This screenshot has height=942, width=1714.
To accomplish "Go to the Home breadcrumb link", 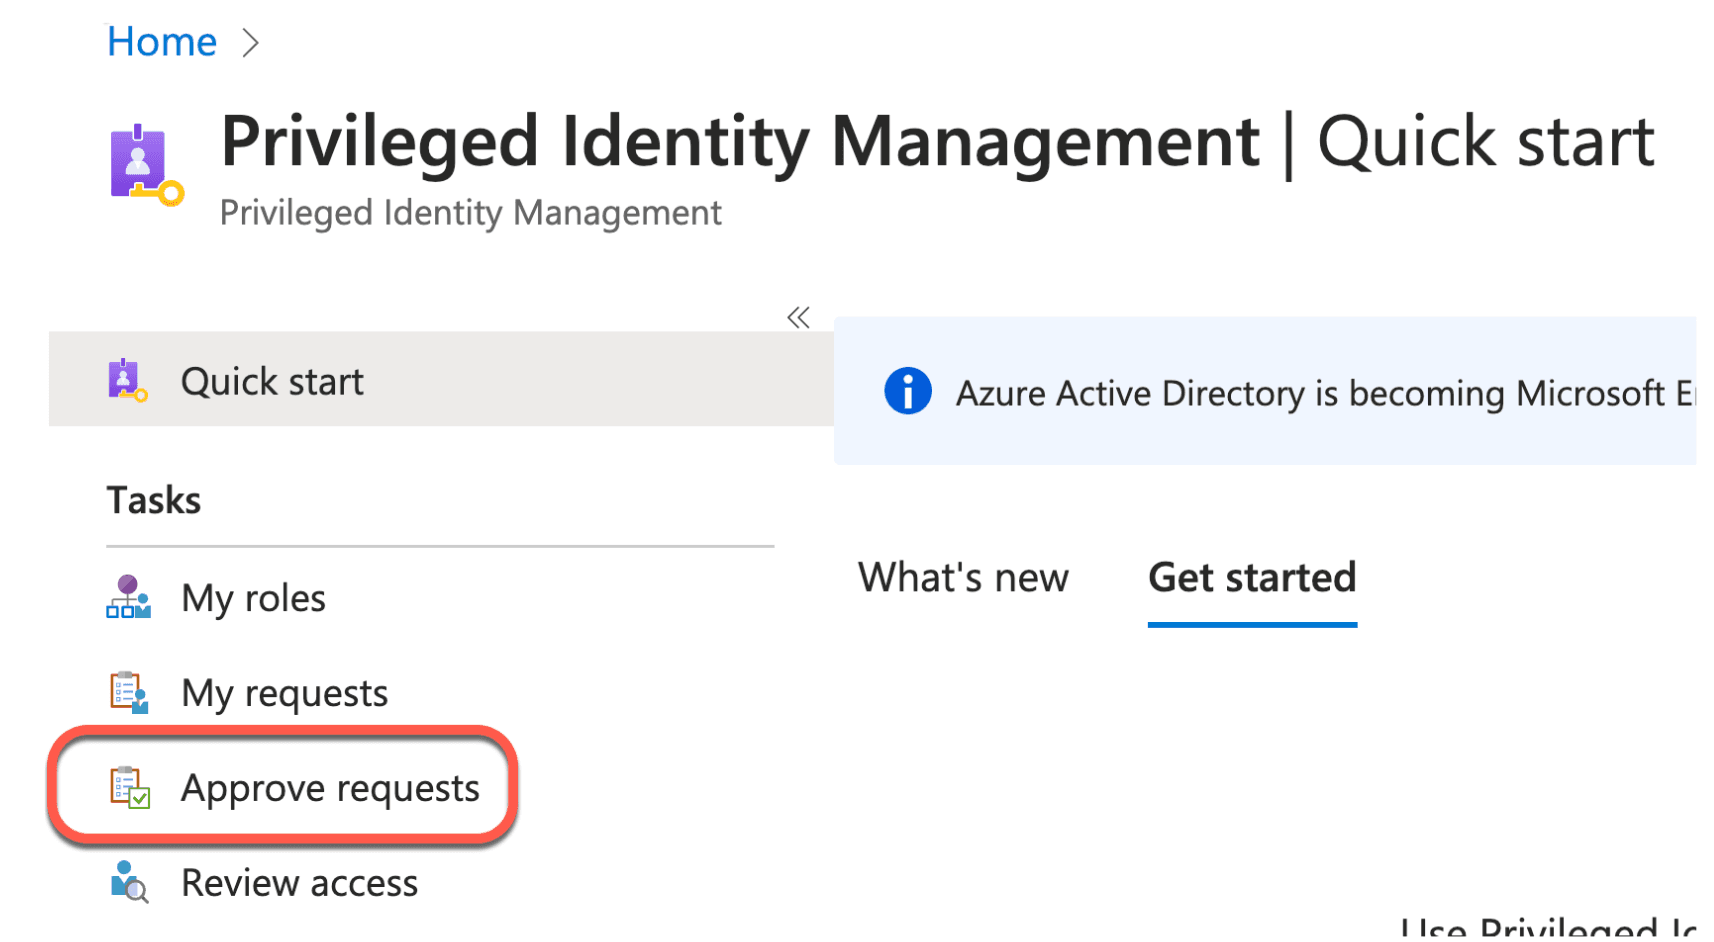I will (x=161, y=42).
